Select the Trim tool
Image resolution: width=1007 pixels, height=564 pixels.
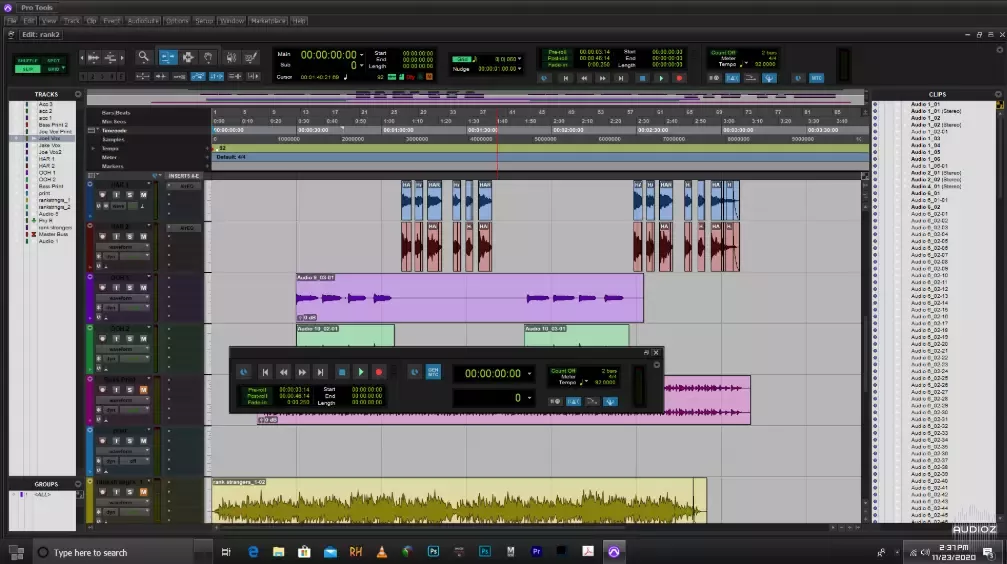tap(168, 57)
